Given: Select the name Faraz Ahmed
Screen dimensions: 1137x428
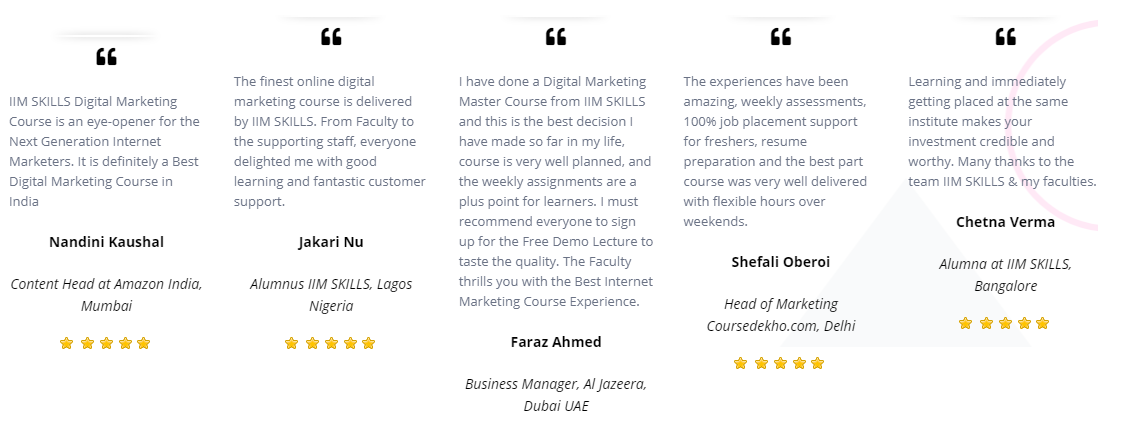Looking at the screenshot, I should (556, 342).
